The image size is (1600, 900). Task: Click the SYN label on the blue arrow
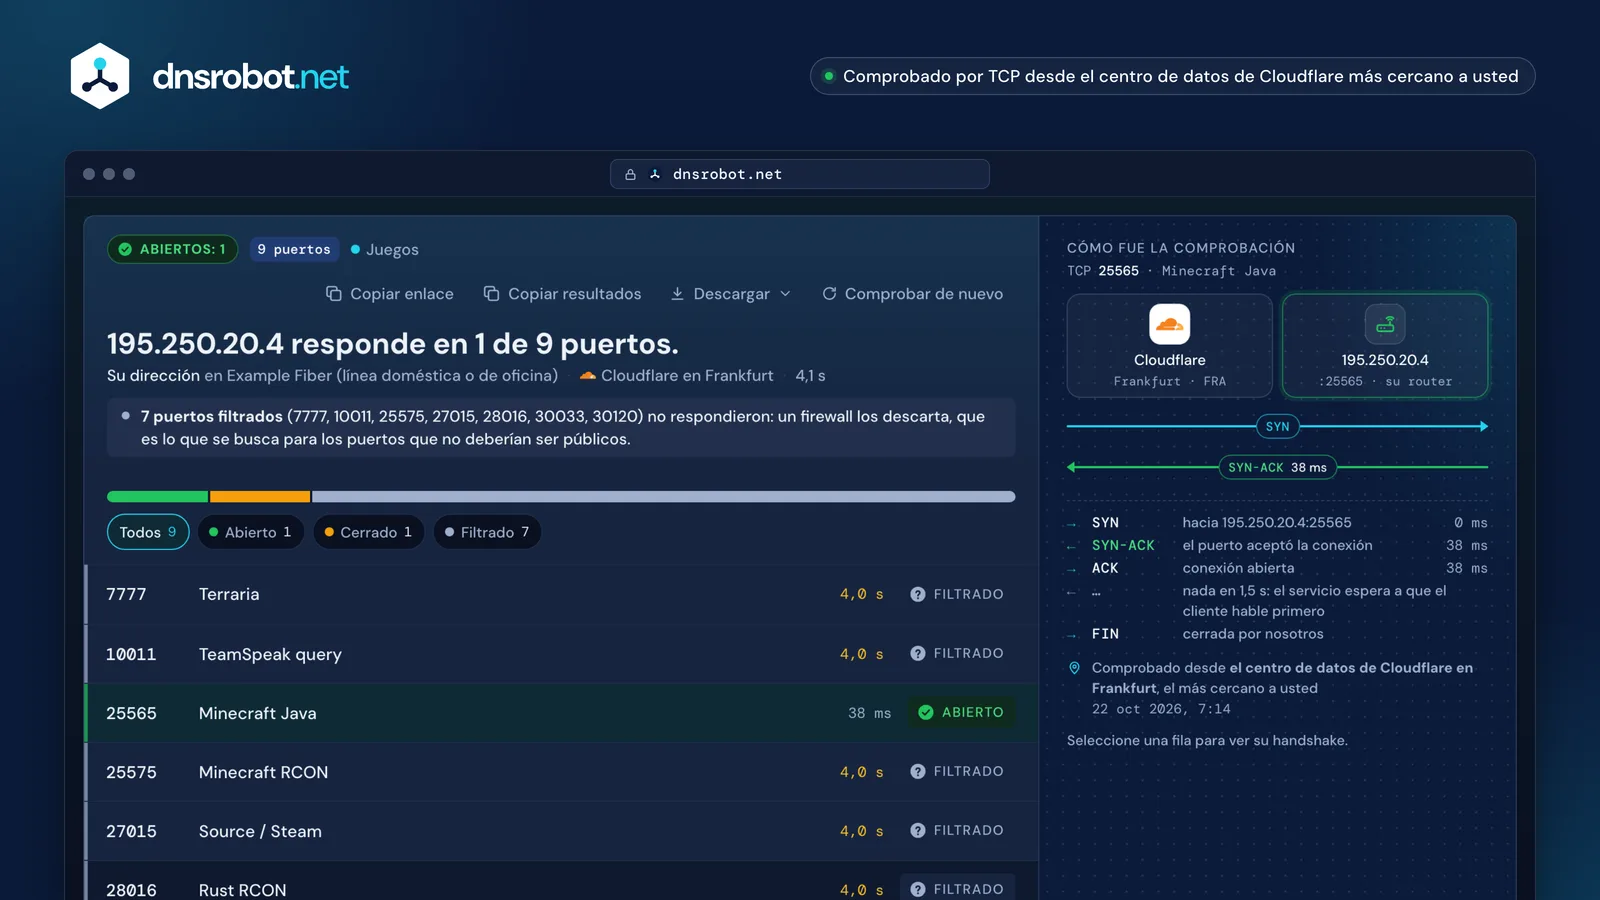coord(1277,426)
